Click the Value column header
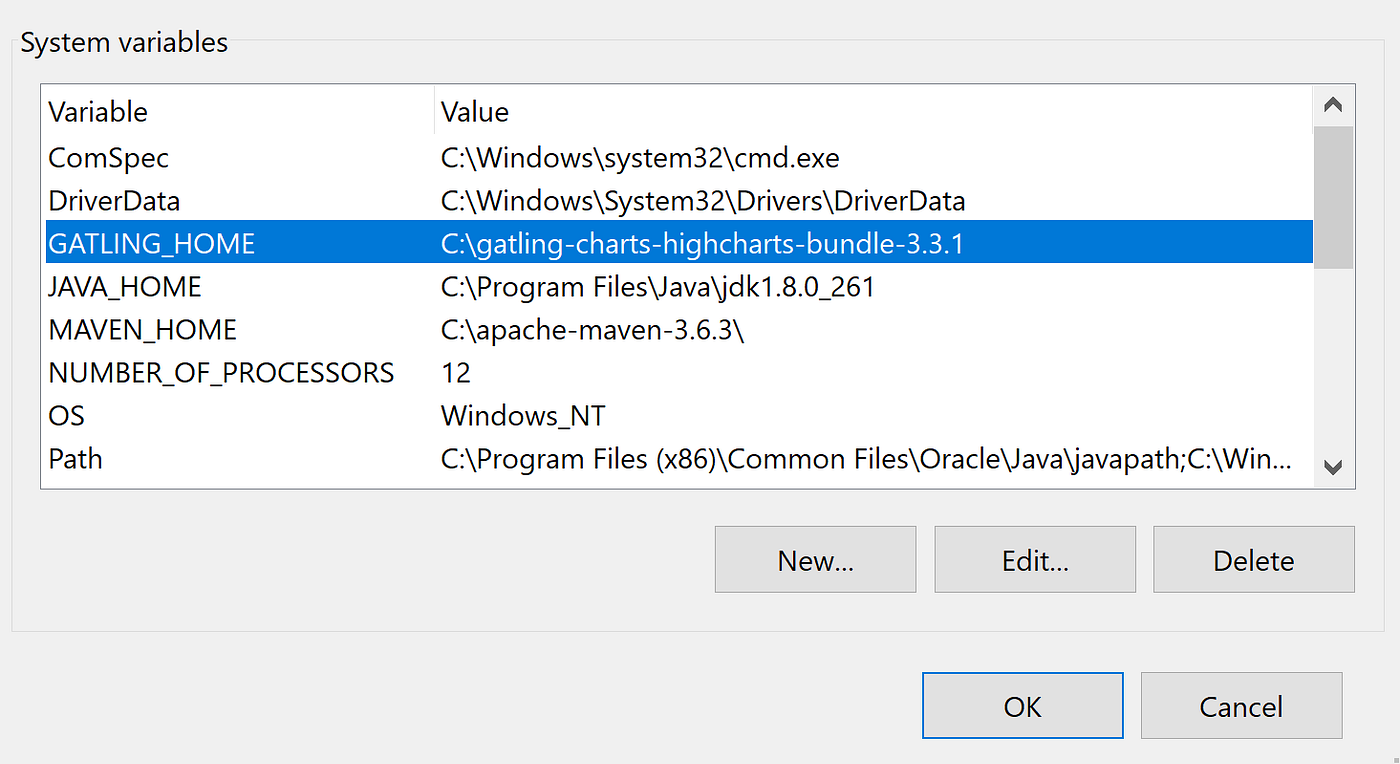1400x764 pixels. click(x=474, y=111)
